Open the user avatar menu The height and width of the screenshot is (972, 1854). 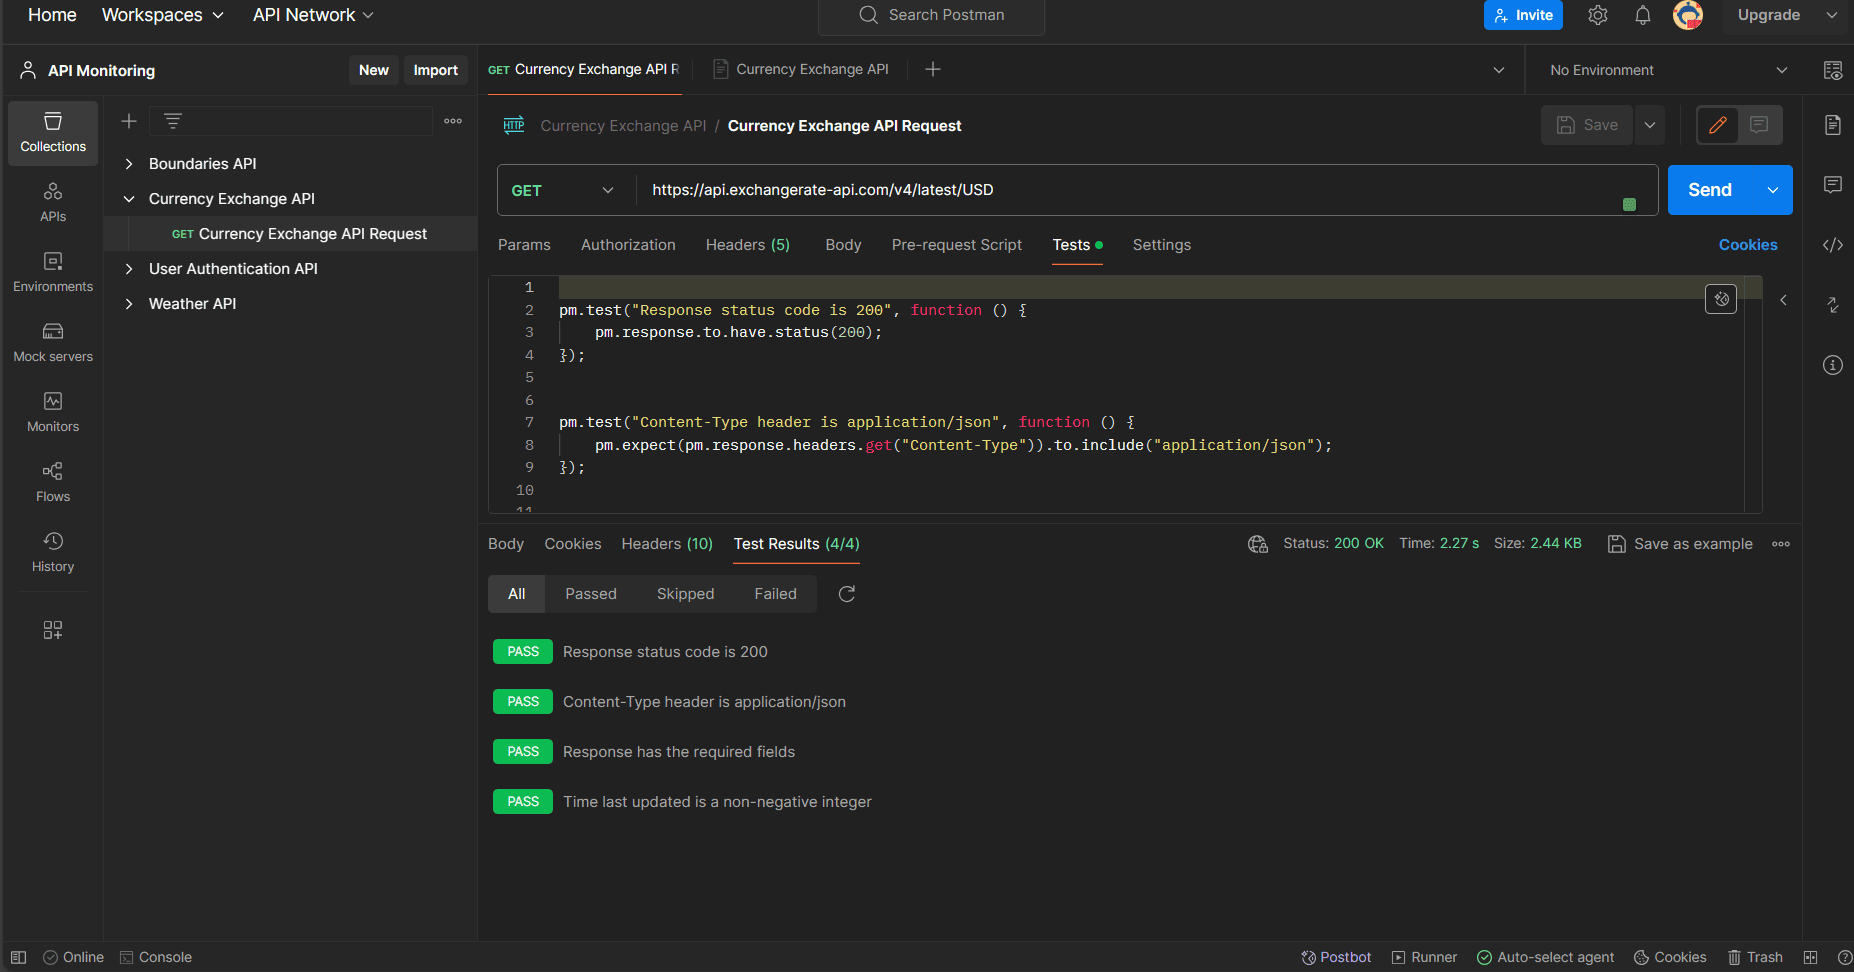tap(1688, 15)
